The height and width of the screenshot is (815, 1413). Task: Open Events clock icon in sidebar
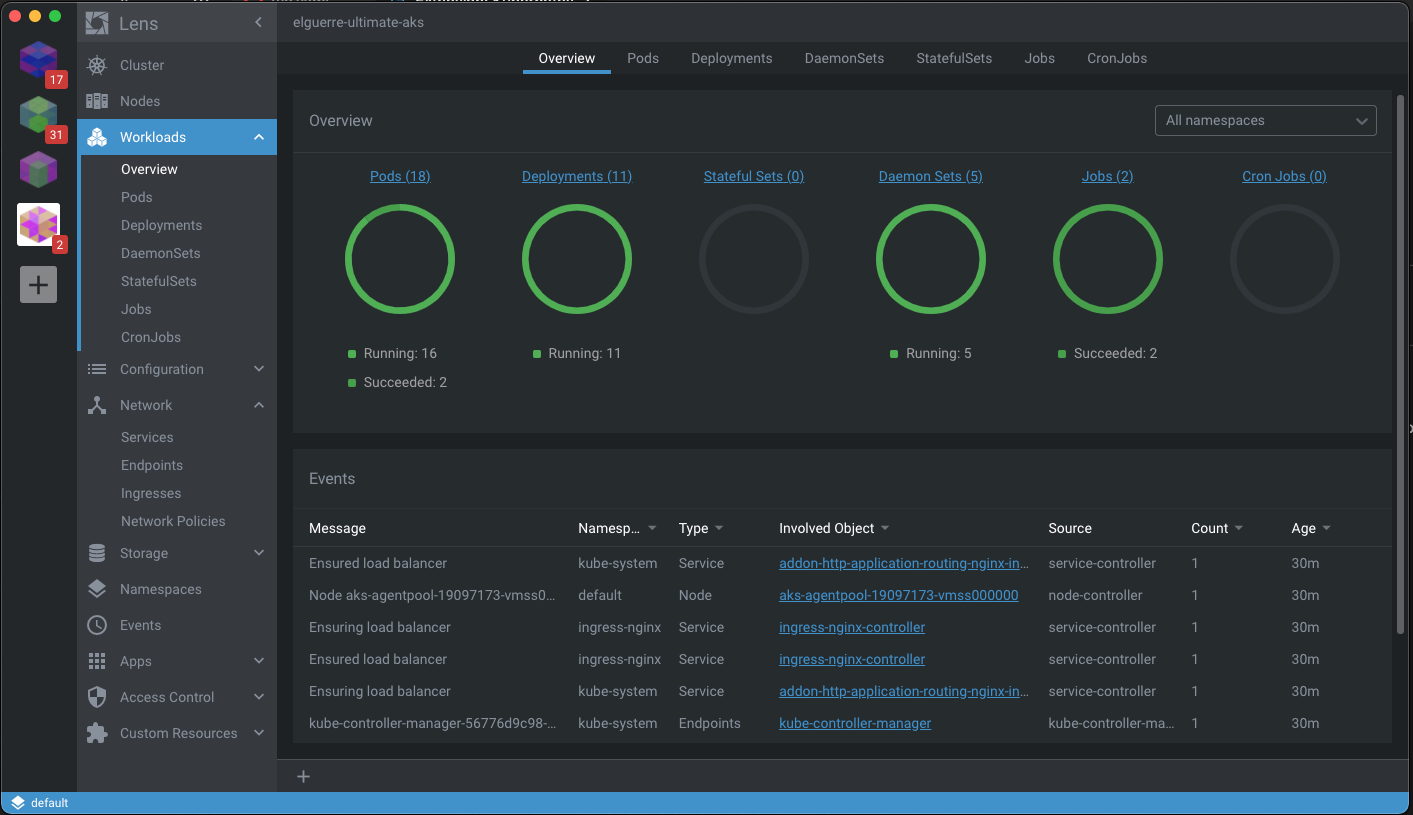[97, 625]
